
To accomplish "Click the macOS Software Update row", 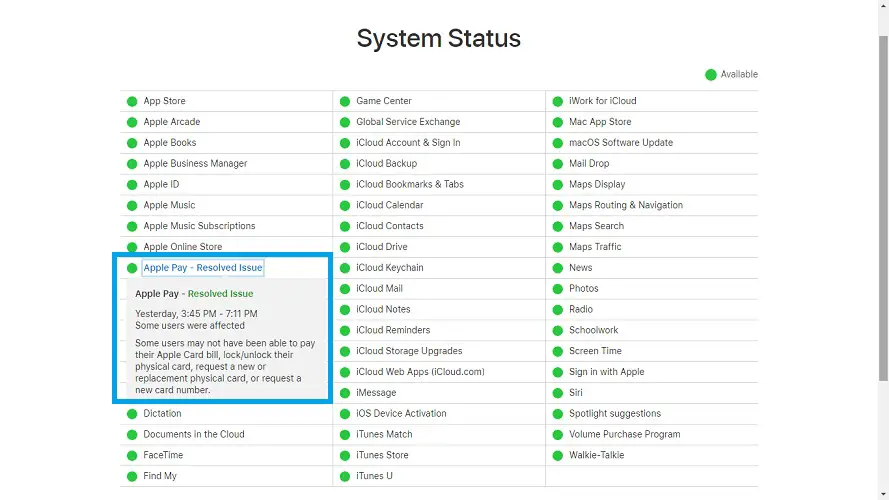I will pos(621,143).
